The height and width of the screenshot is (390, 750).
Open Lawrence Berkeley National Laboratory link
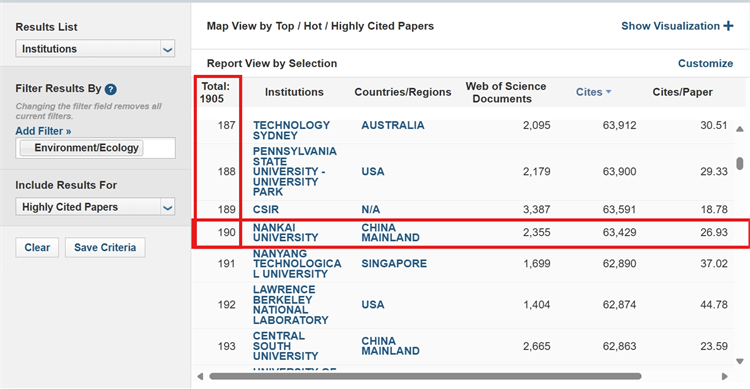coord(290,305)
